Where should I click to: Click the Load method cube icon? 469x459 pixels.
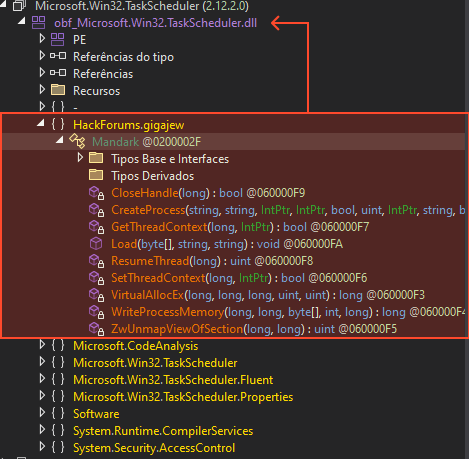click(x=96, y=243)
